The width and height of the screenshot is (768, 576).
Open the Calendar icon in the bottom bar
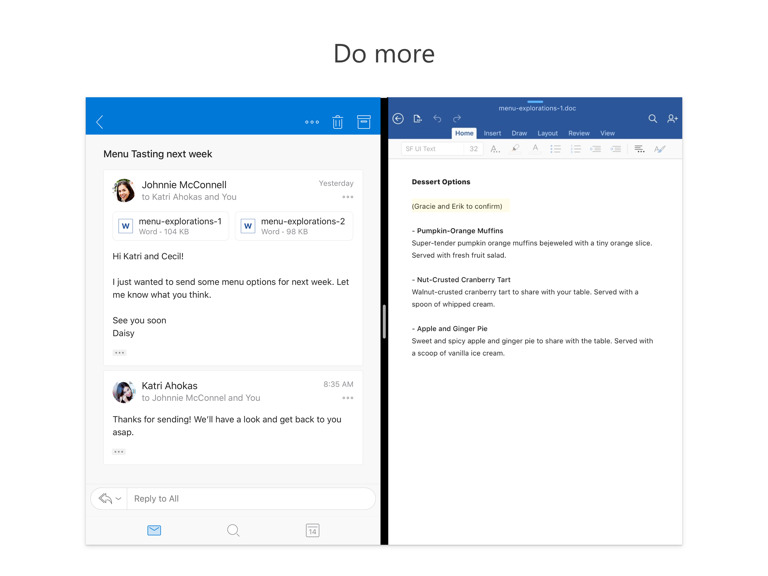click(x=312, y=530)
